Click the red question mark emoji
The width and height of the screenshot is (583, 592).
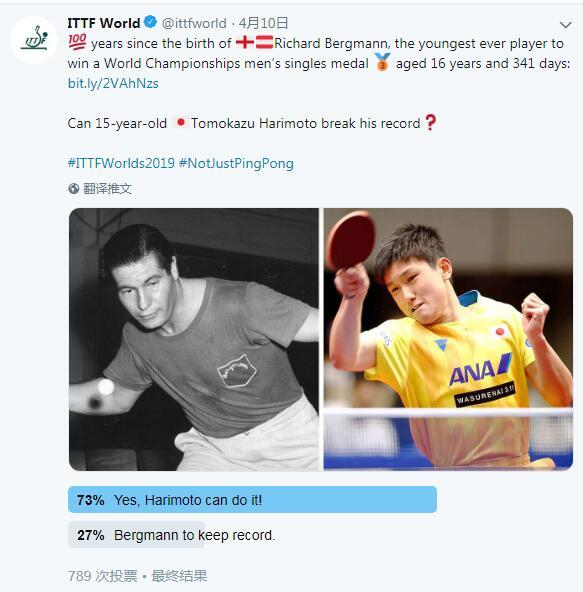tap(430, 122)
